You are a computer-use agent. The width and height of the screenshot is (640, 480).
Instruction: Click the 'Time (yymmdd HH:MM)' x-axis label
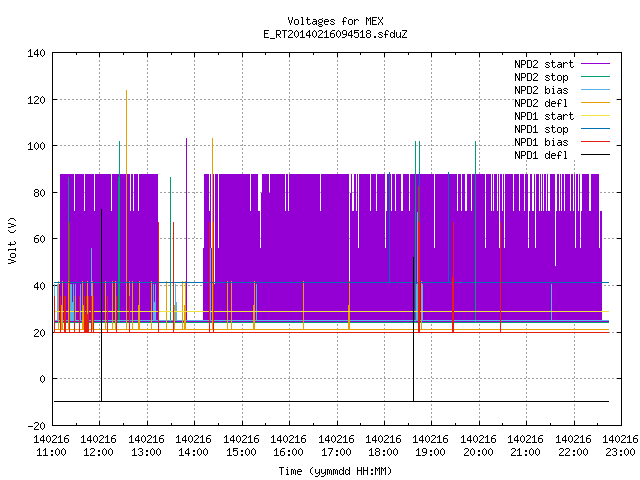tap(335, 471)
